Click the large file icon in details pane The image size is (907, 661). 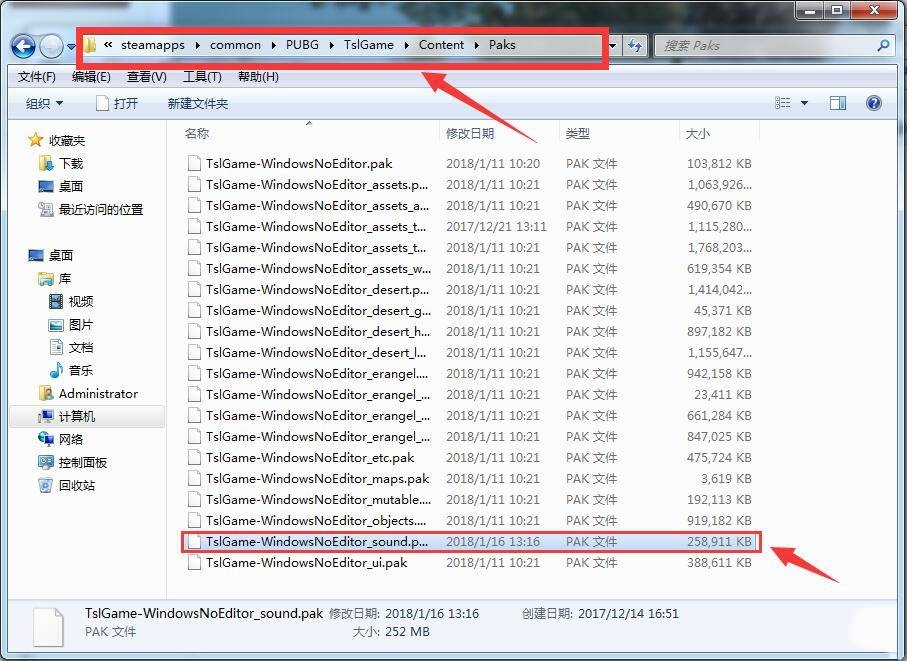(x=48, y=626)
